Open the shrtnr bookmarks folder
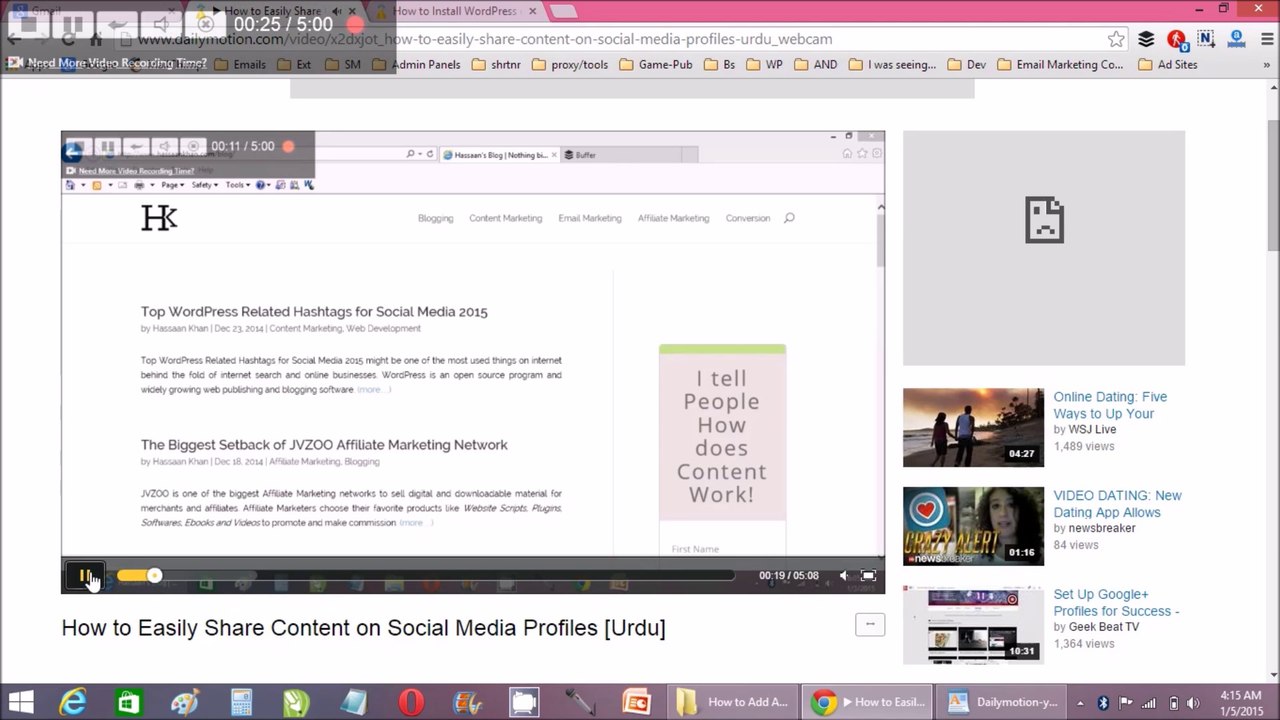Screen dimensions: 1280x720 click(496, 65)
